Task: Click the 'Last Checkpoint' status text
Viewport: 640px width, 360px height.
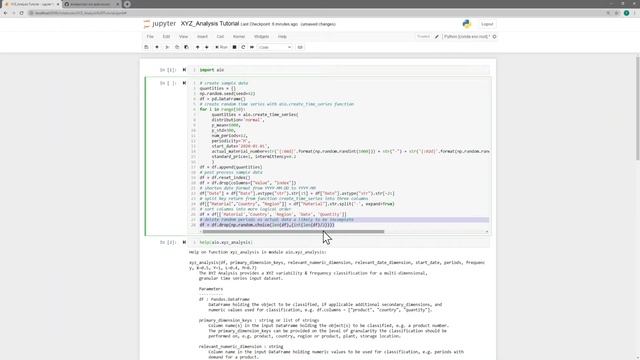Action: (269, 24)
